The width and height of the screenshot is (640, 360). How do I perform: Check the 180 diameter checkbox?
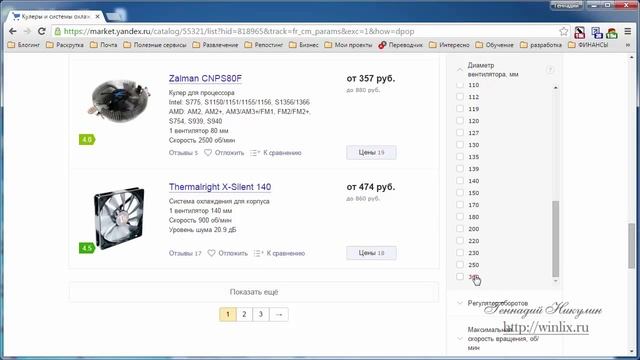[460, 217]
